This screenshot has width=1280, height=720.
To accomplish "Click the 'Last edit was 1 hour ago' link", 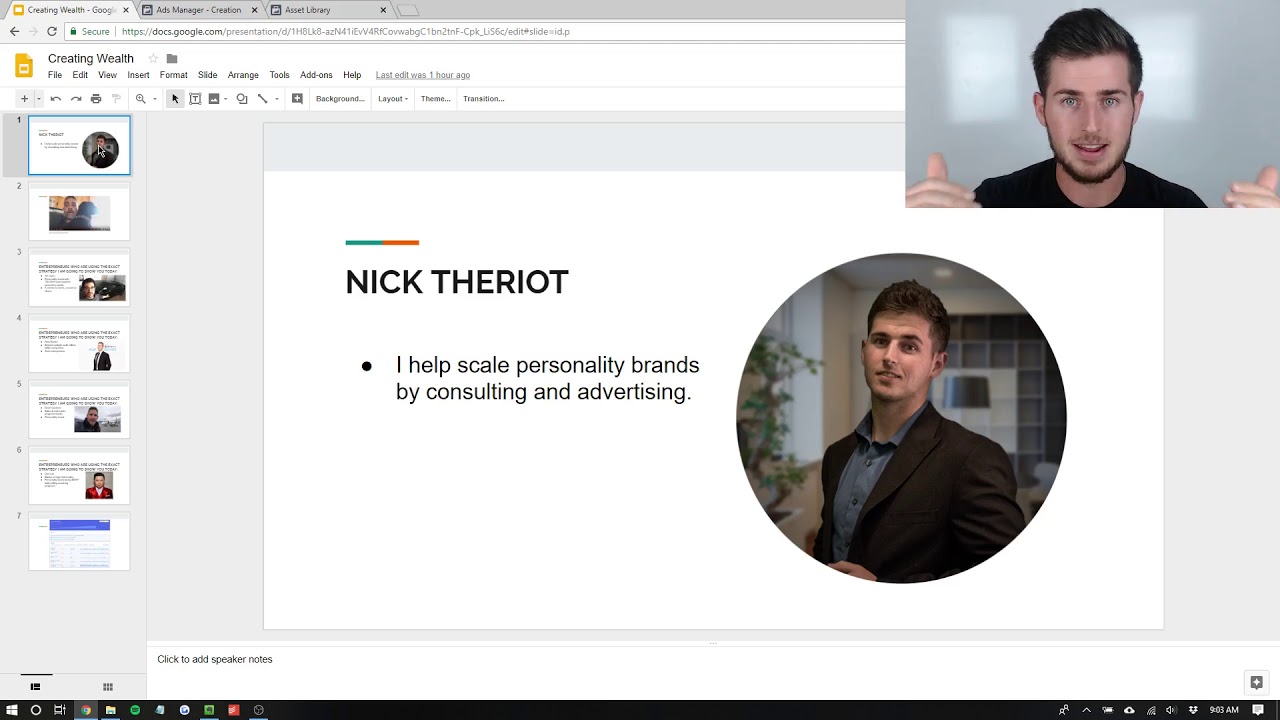I will 423,75.
